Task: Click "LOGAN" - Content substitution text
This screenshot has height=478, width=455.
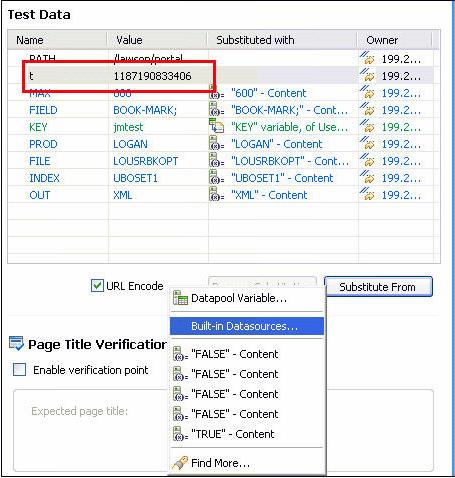Action: 277,144
